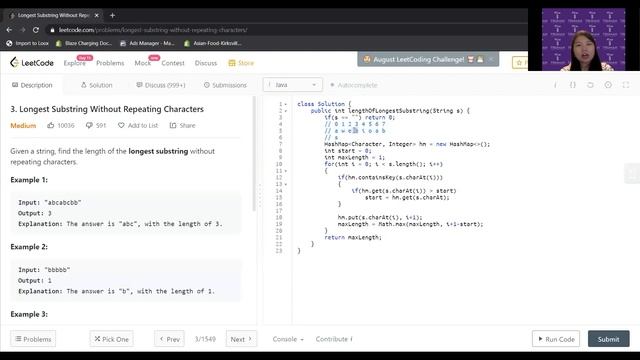The width and height of the screenshot is (640, 360).
Task: Reload the page with the refresh icon
Action: [36, 30]
